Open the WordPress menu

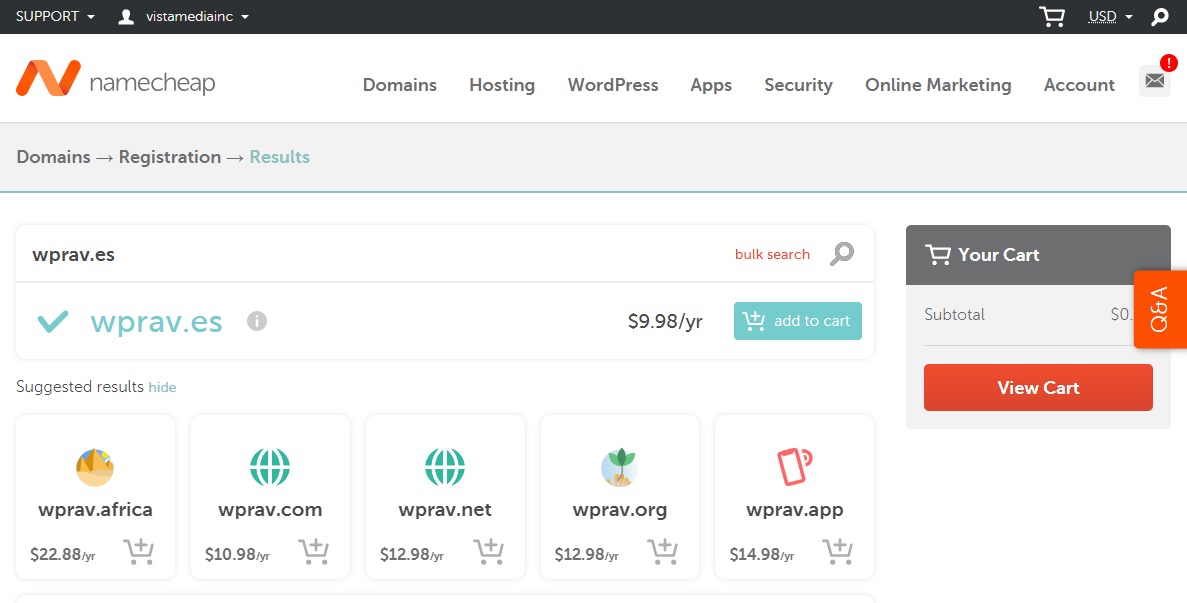tap(613, 85)
